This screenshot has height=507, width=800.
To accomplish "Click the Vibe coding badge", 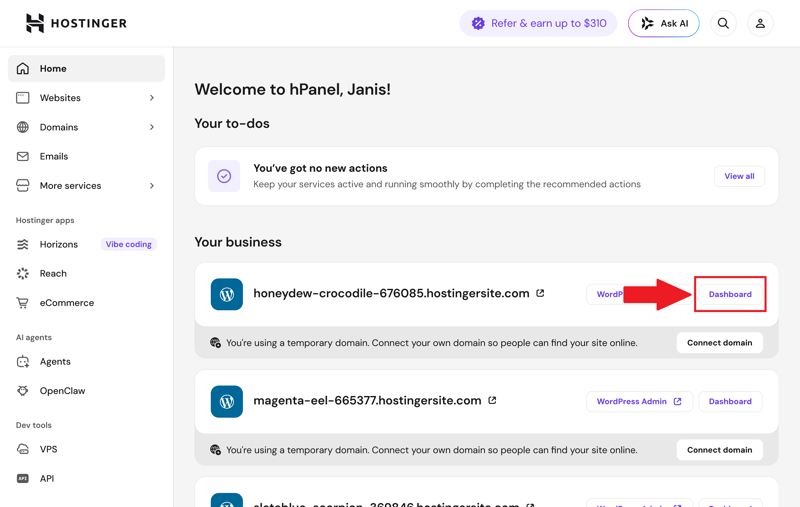I will point(129,244).
